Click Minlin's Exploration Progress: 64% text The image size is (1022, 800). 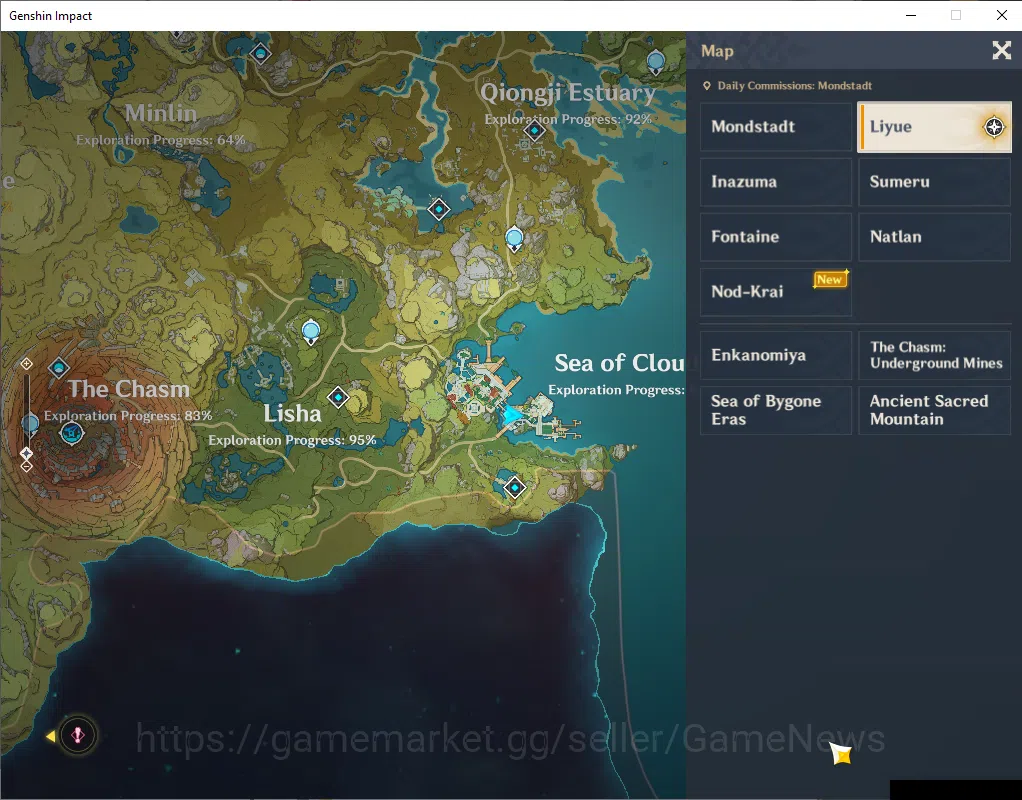point(160,140)
